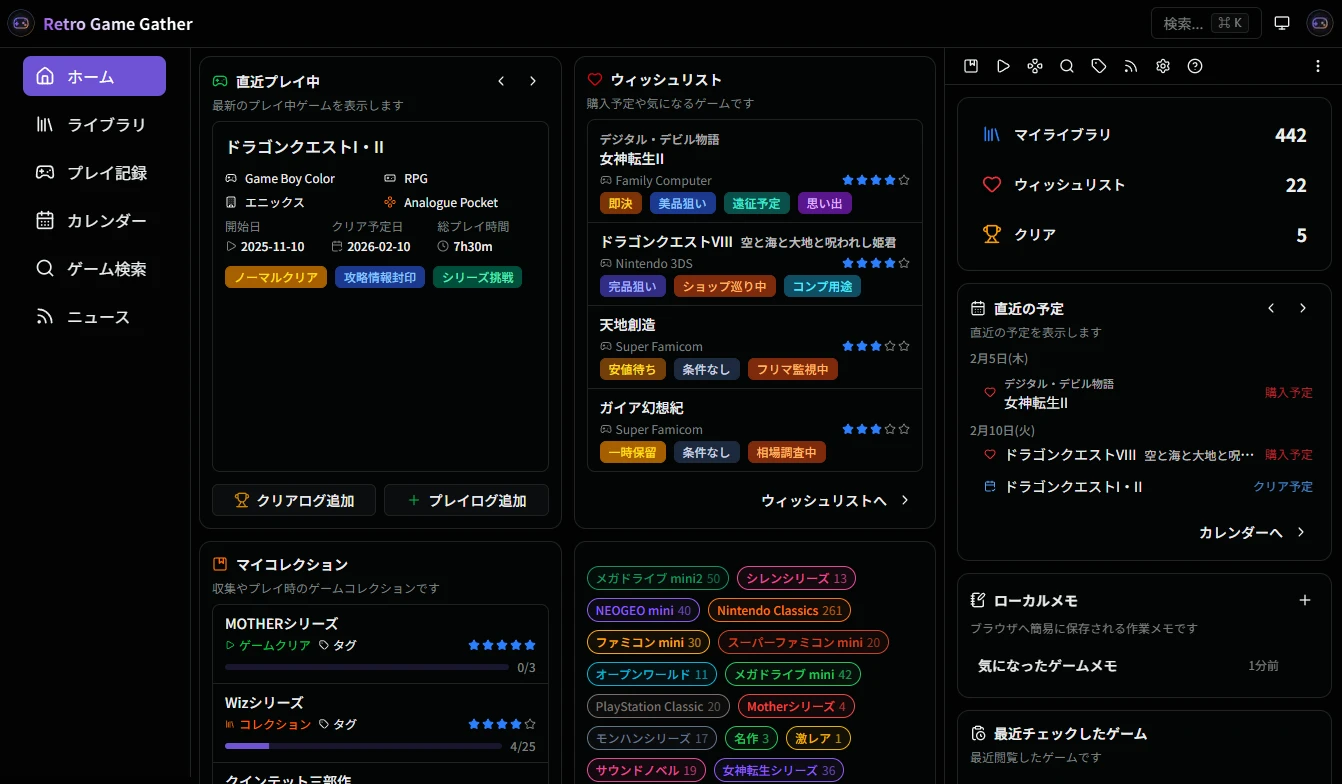Open the settings gear in the right toolbar
The height and width of the screenshot is (784, 1342).
click(1163, 66)
